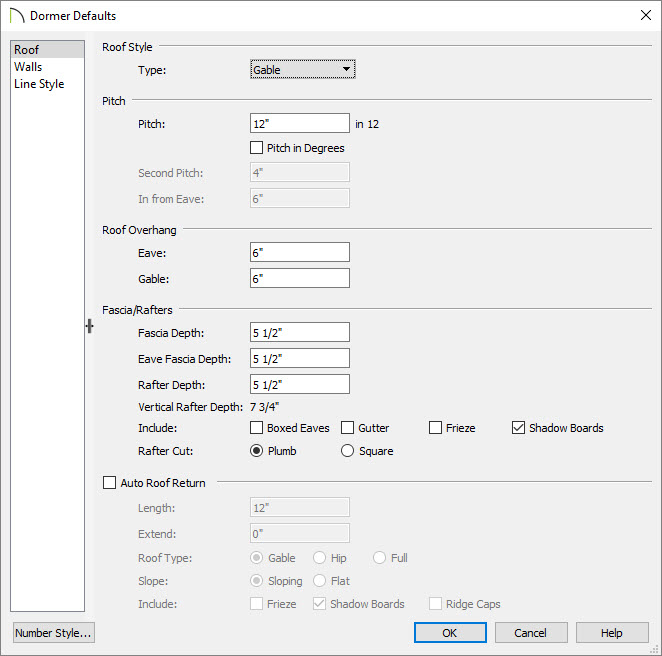Check the Boxed Eaves option
Screen dimensions: 662x656
(x=256, y=428)
